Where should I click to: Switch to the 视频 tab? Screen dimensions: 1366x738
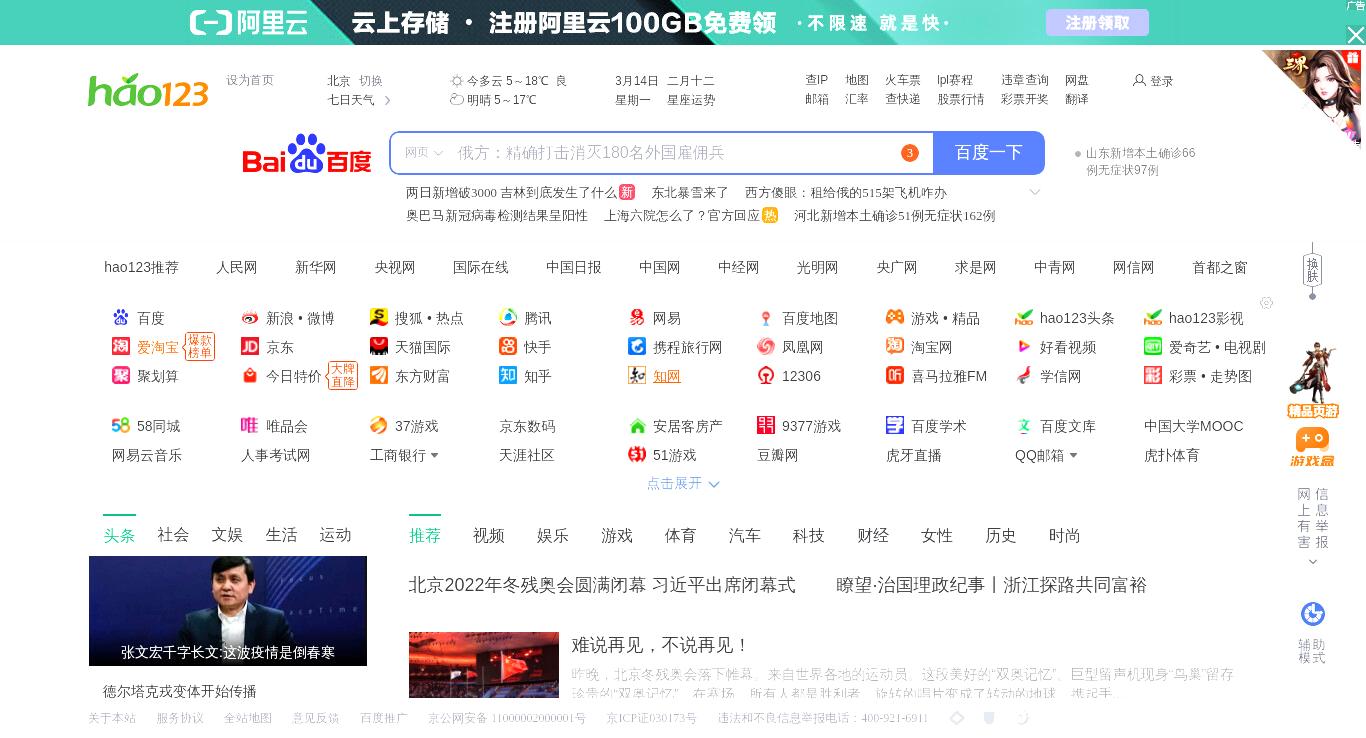pos(489,536)
